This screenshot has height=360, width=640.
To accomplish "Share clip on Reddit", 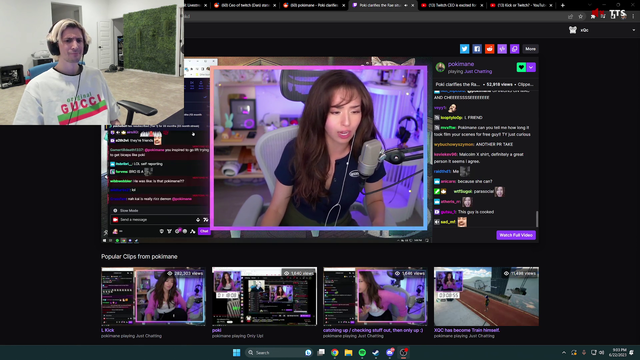I will (x=489, y=49).
